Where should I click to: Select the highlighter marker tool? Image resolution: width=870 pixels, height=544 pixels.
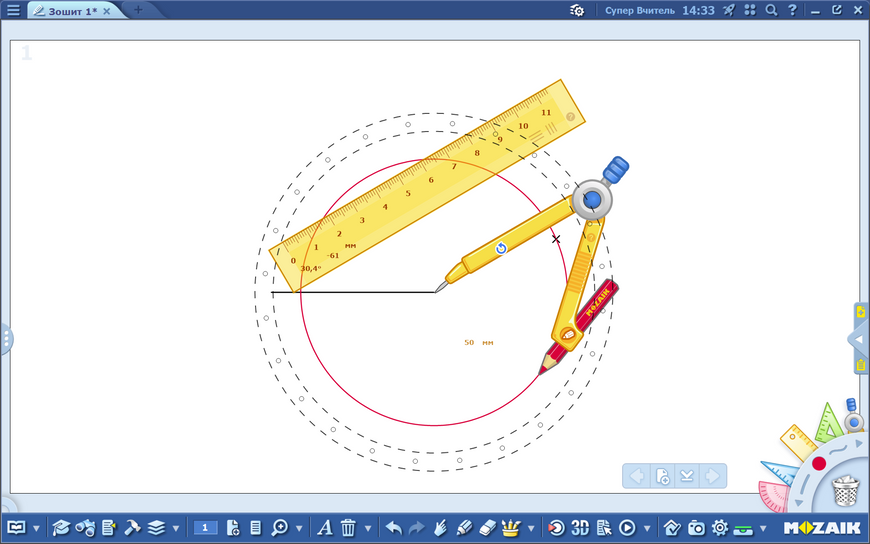point(463,527)
